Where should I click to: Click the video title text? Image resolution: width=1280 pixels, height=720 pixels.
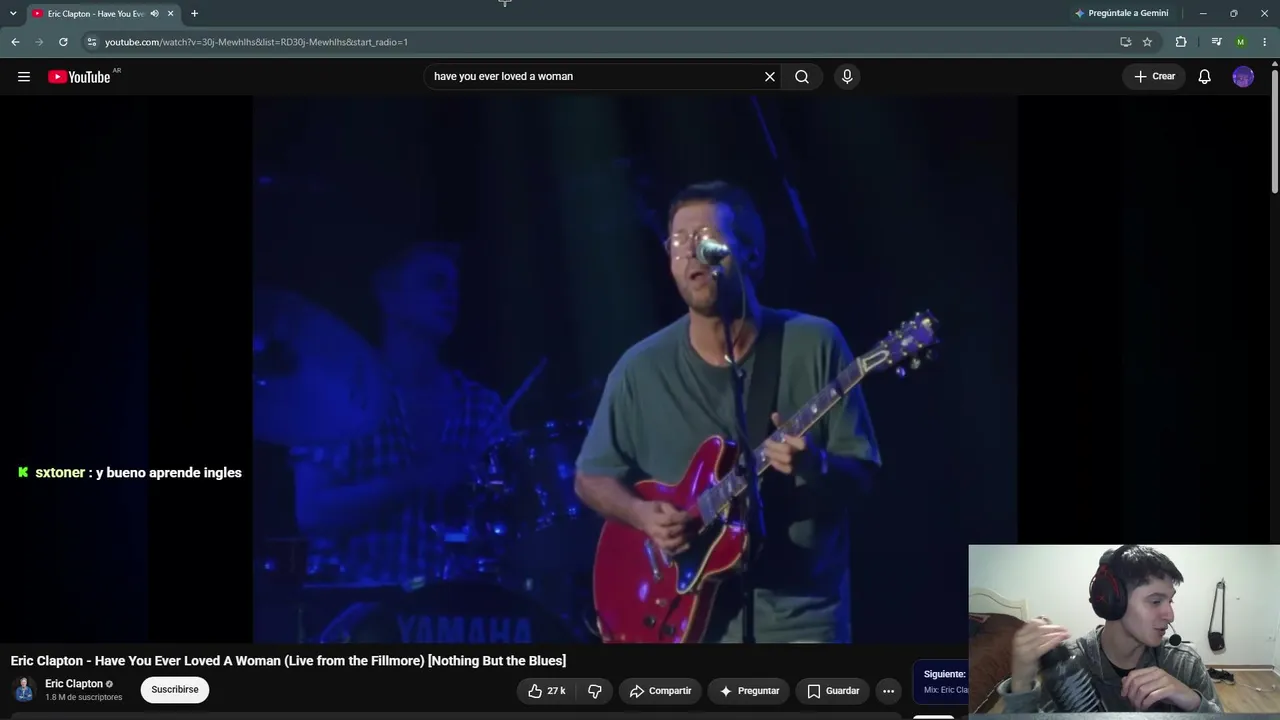point(288,661)
